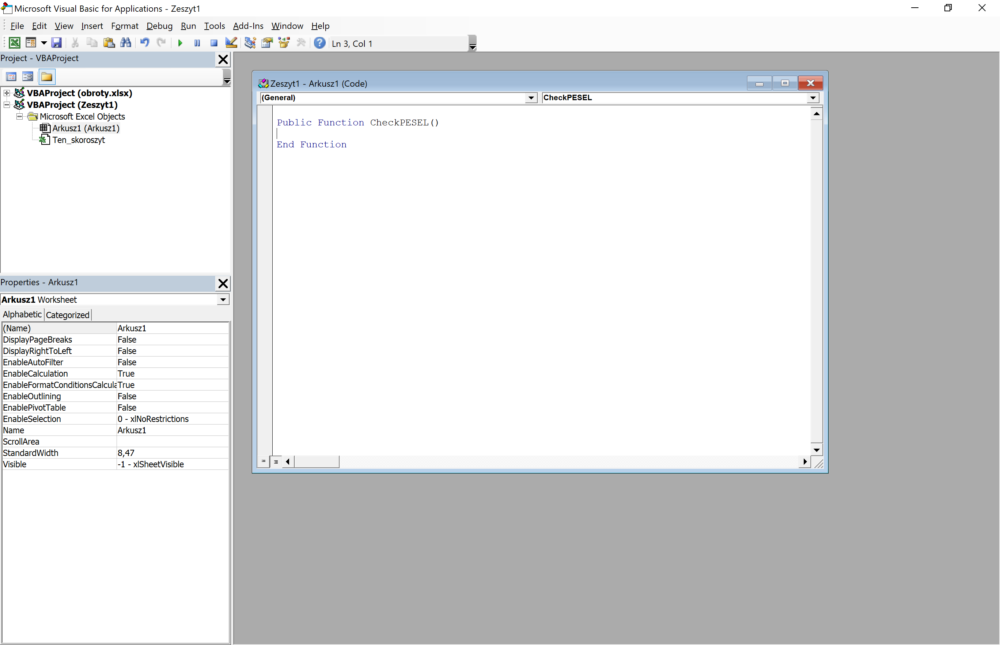Open the Add-Ins menu
The width and height of the screenshot is (1000, 645).
tap(248, 26)
